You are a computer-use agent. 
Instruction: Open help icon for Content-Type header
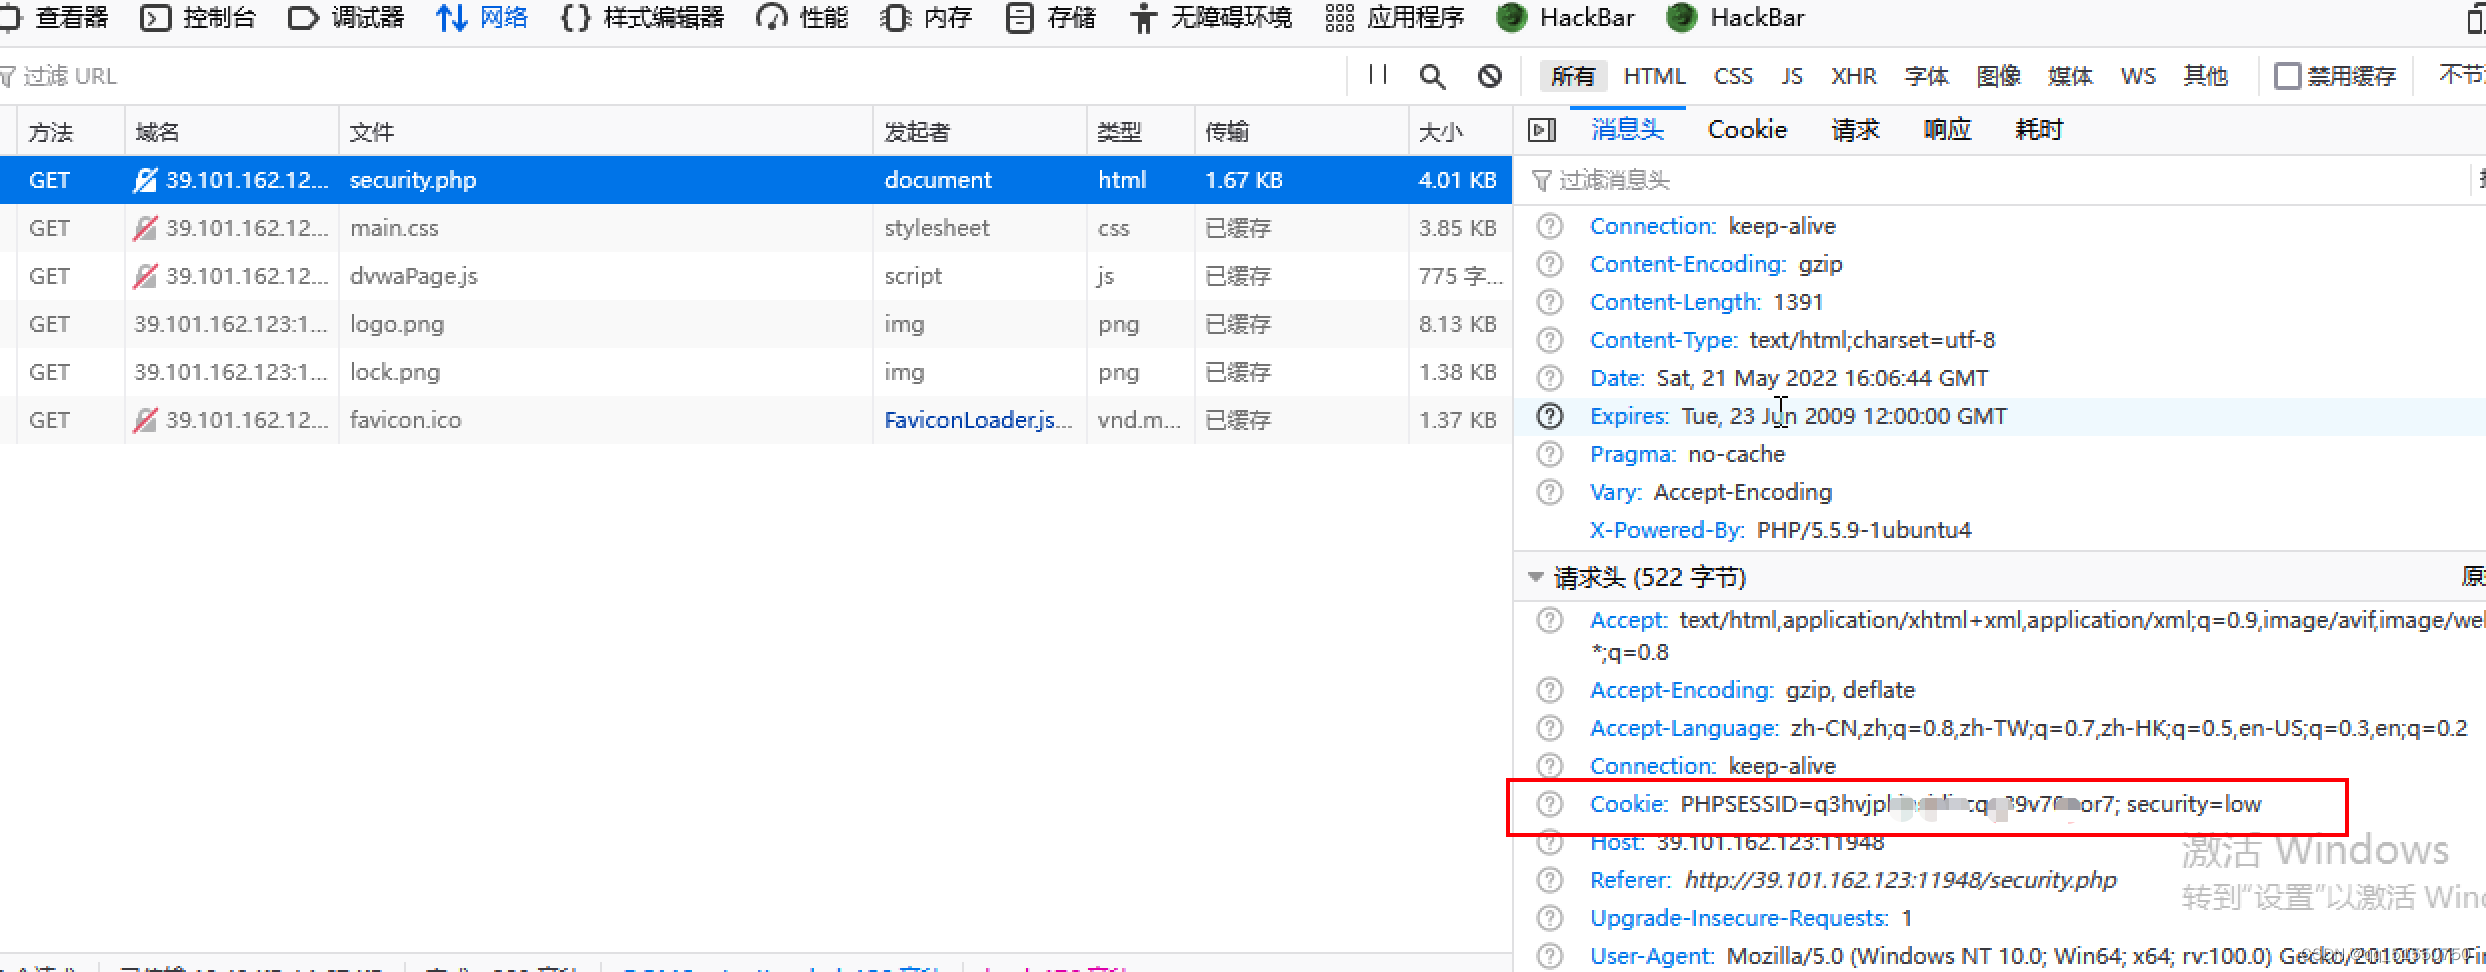(1549, 340)
